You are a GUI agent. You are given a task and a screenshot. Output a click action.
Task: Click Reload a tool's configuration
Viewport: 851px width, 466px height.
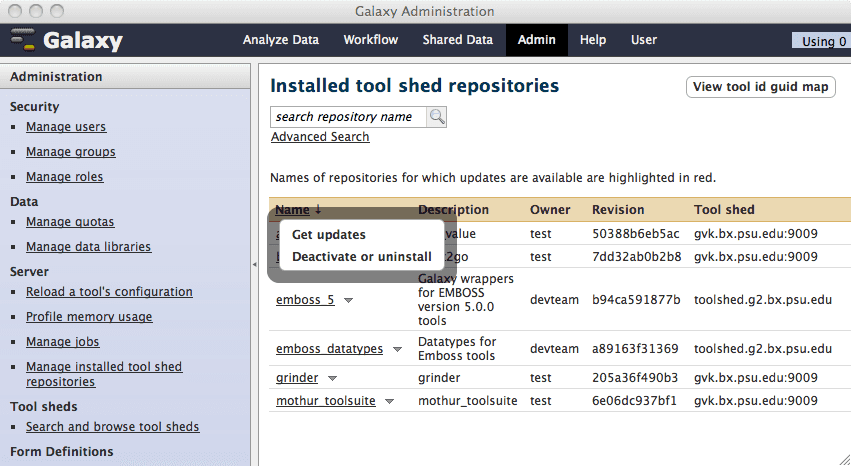[x=109, y=292]
